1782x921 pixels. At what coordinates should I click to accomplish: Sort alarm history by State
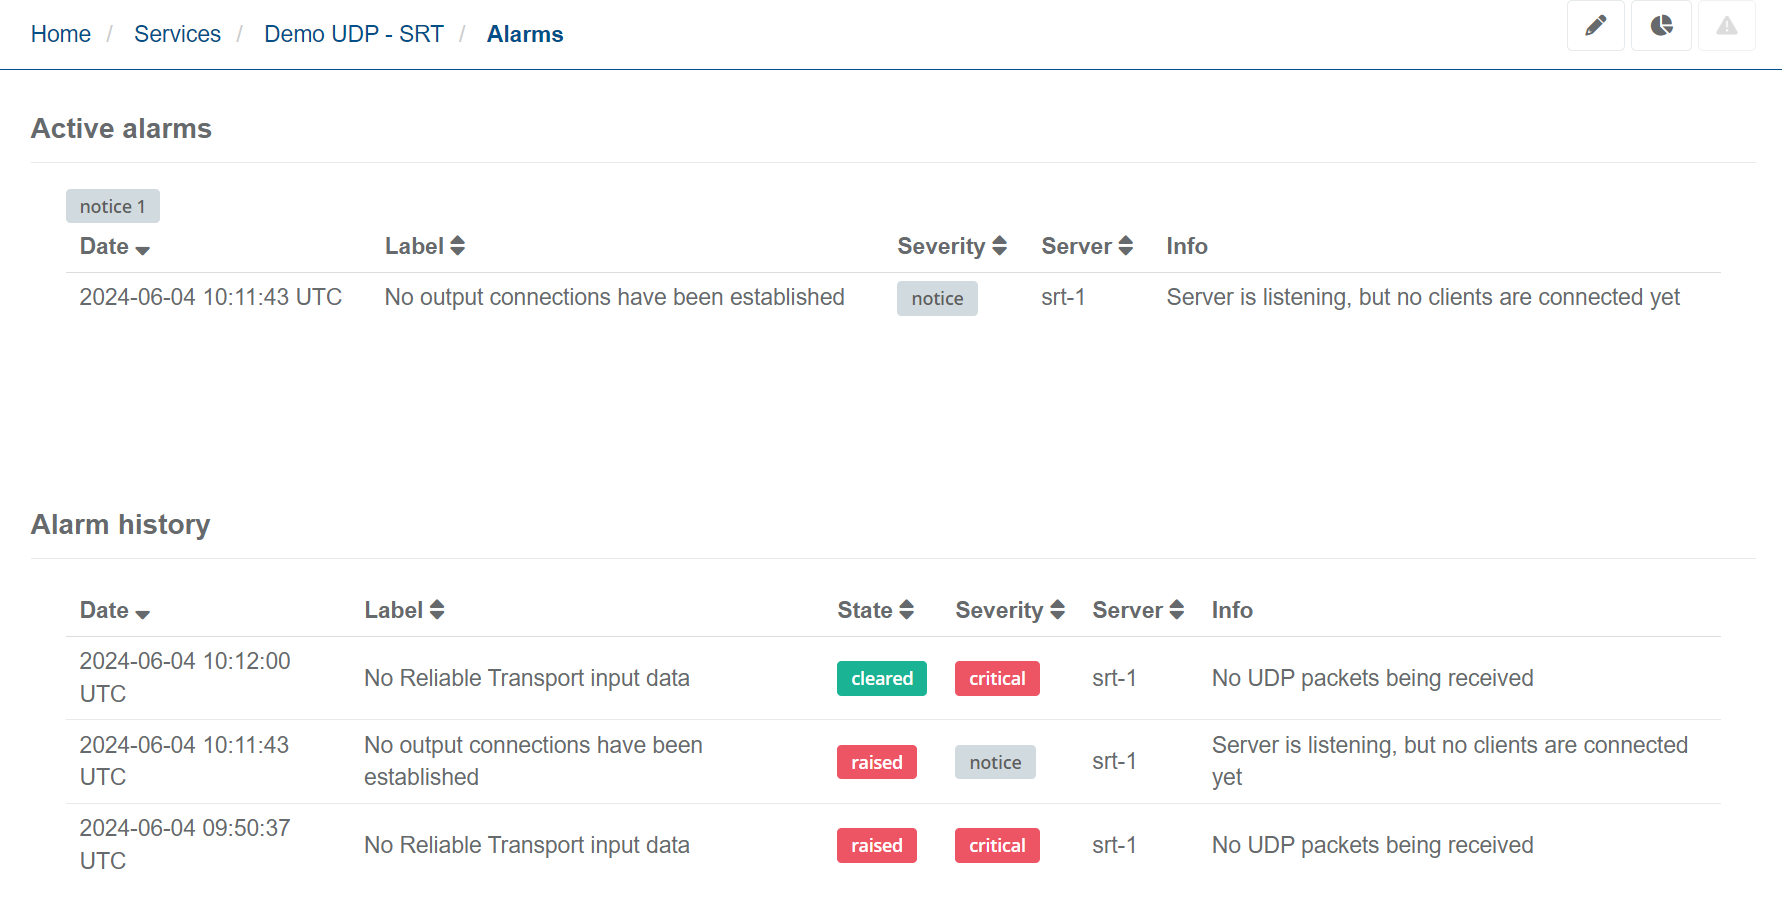(x=875, y=611)
